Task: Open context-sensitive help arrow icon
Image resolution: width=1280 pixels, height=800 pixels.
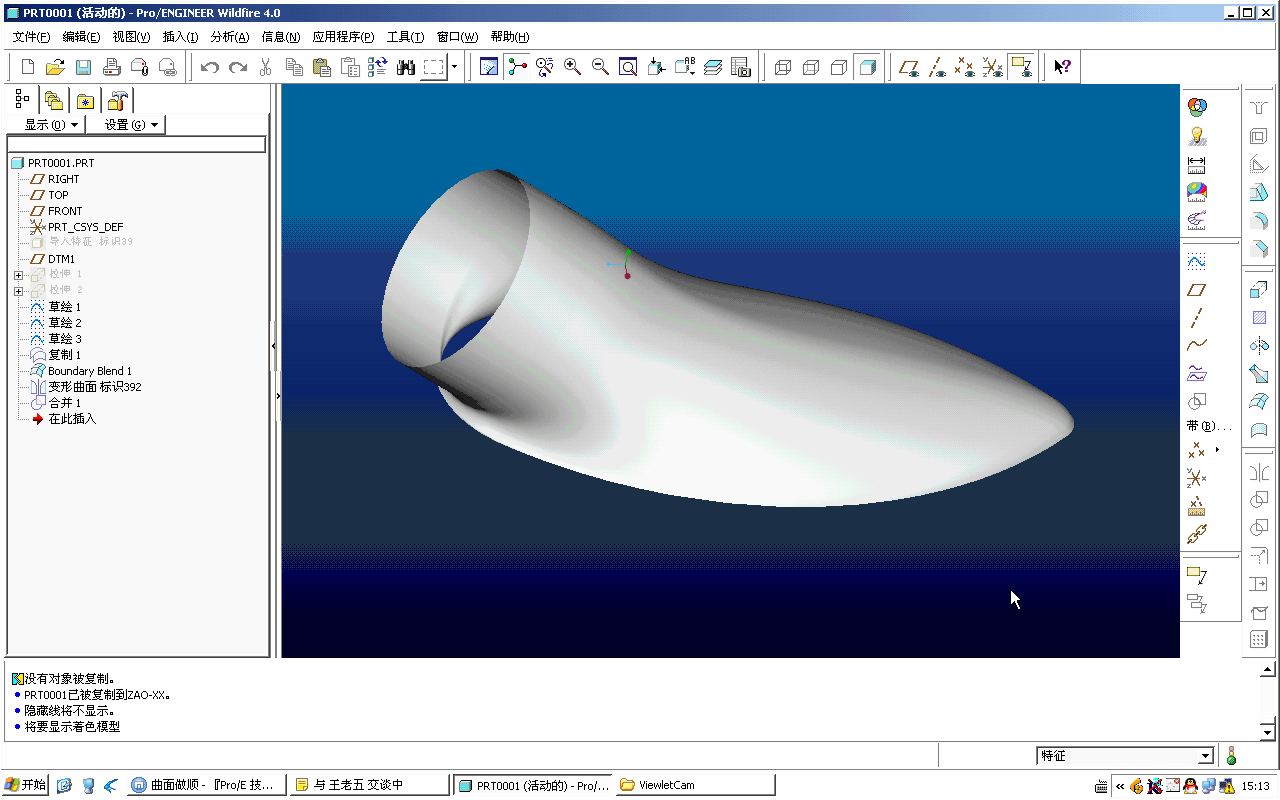Action: [1062, 67]
